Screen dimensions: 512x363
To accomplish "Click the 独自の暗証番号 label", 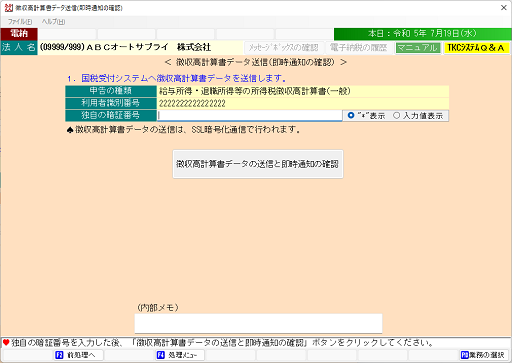I will (111, 115).
